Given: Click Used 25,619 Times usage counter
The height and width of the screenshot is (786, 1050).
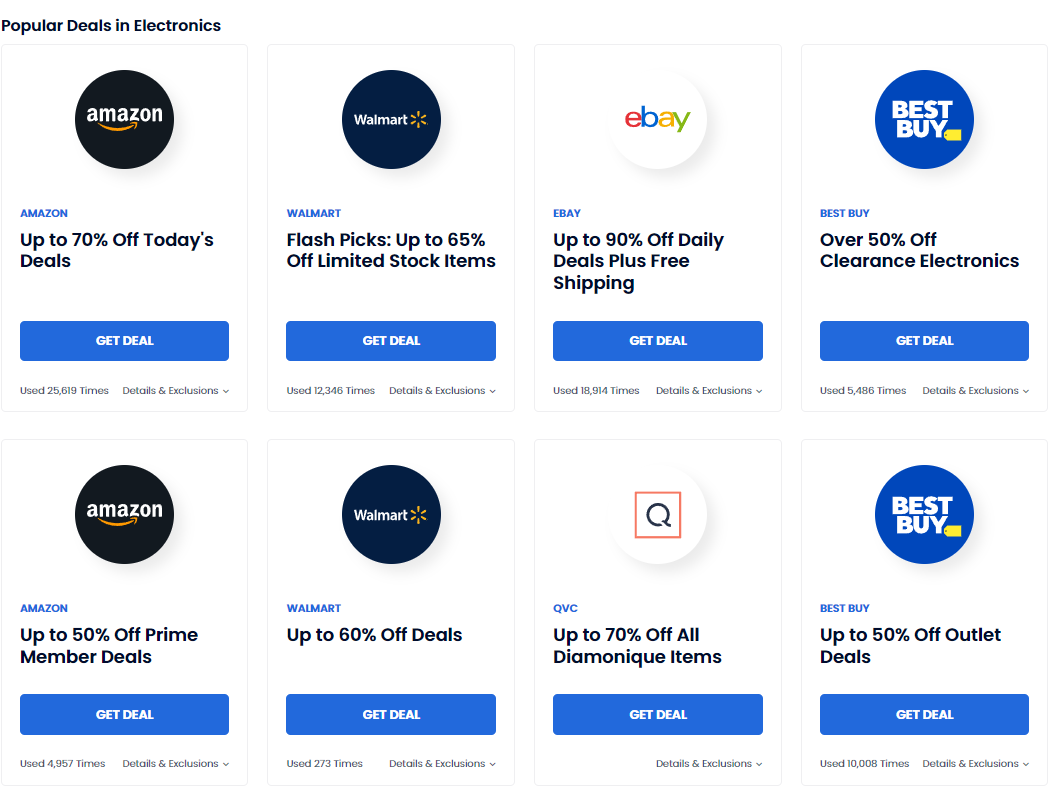Looking at the screenshot, I should click(x=64, y=390).
